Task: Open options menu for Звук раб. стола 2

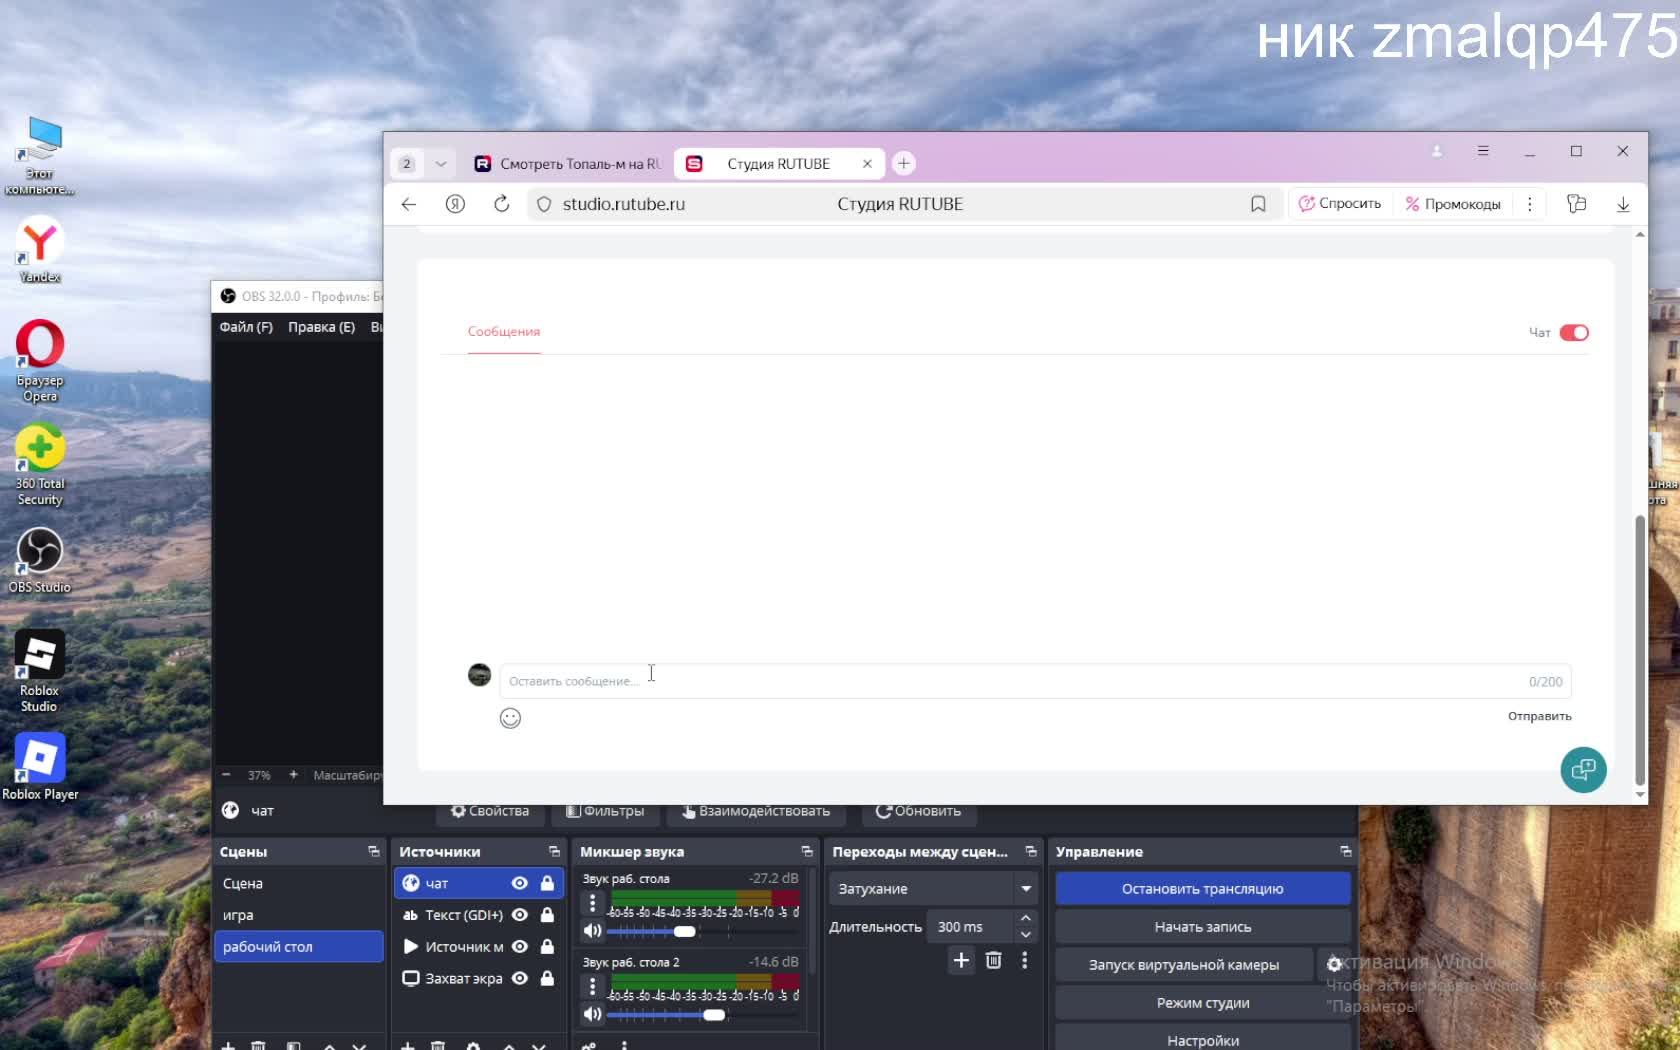Action: coord(593,987)
